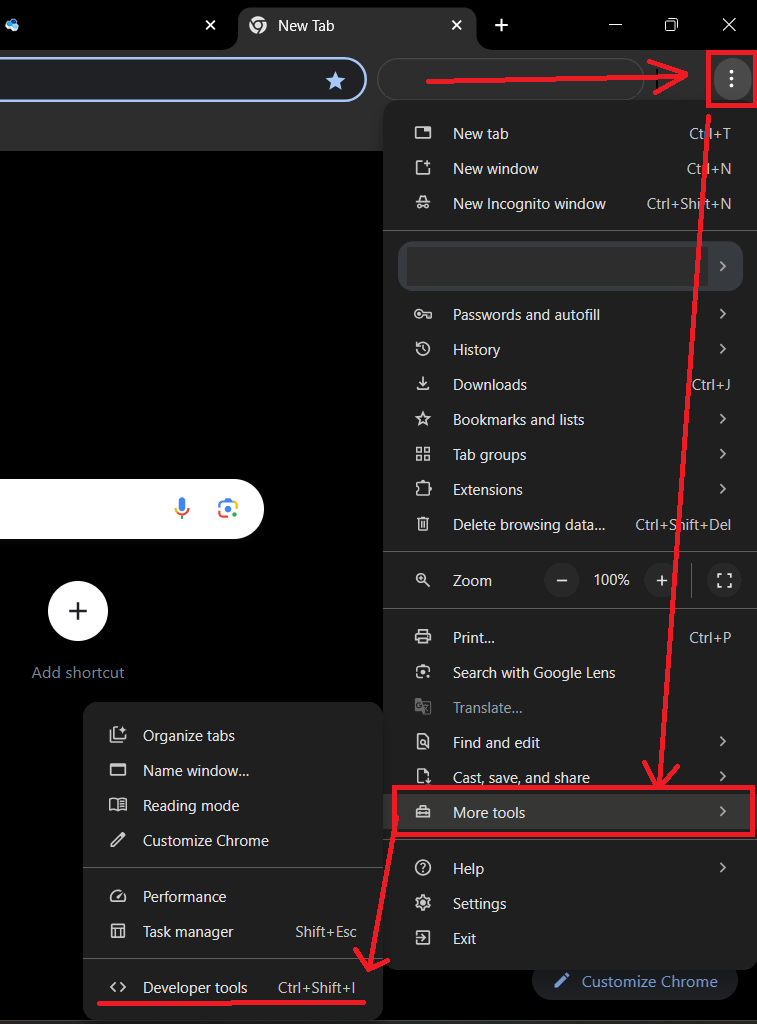Click the address bar field
Image resolution: width=757 pixels, height=1024 pixels.
[182, 80]
